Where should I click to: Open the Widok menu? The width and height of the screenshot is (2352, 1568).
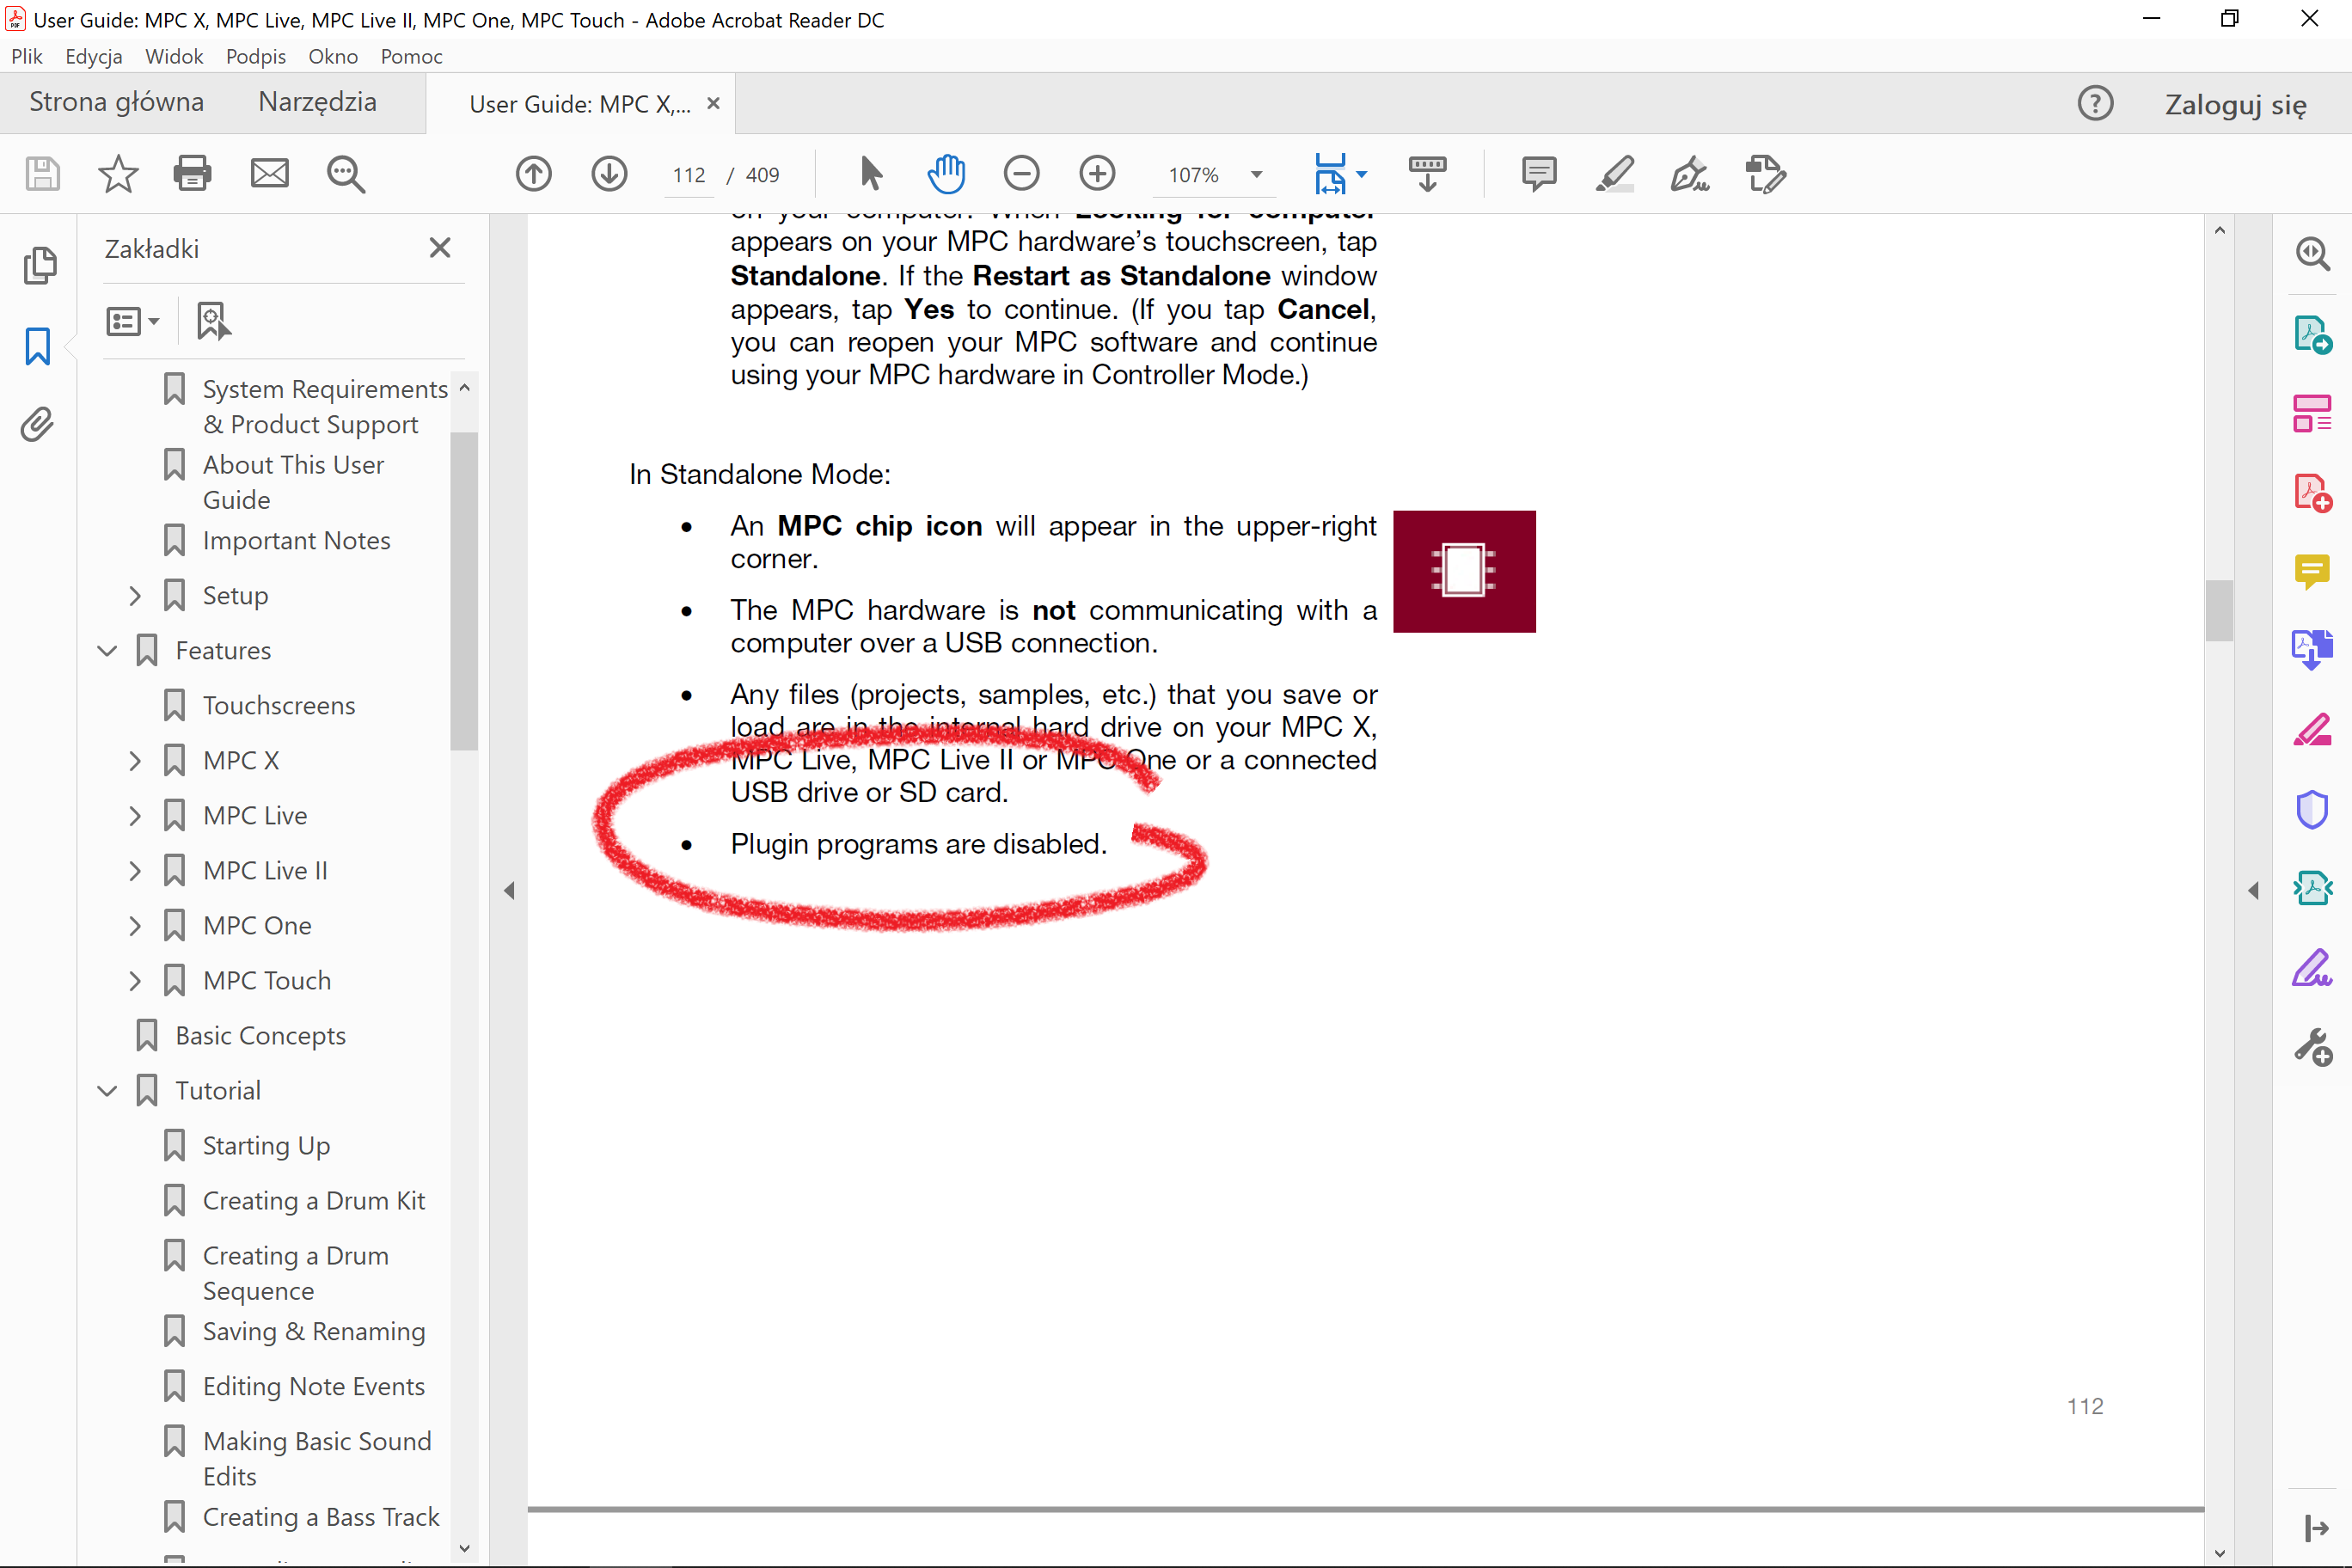174,56
